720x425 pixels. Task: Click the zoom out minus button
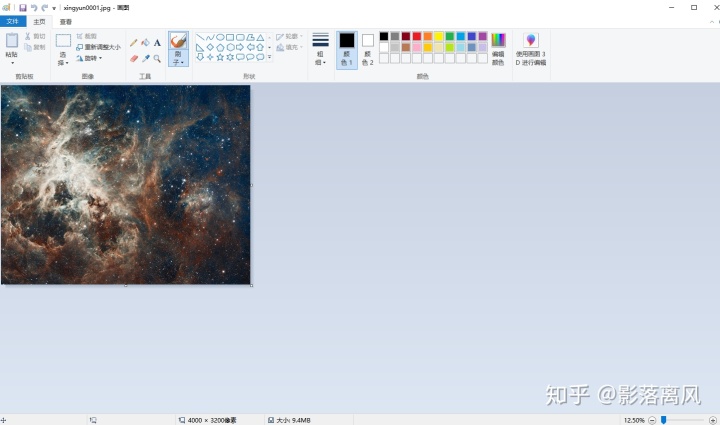point(652,420)
